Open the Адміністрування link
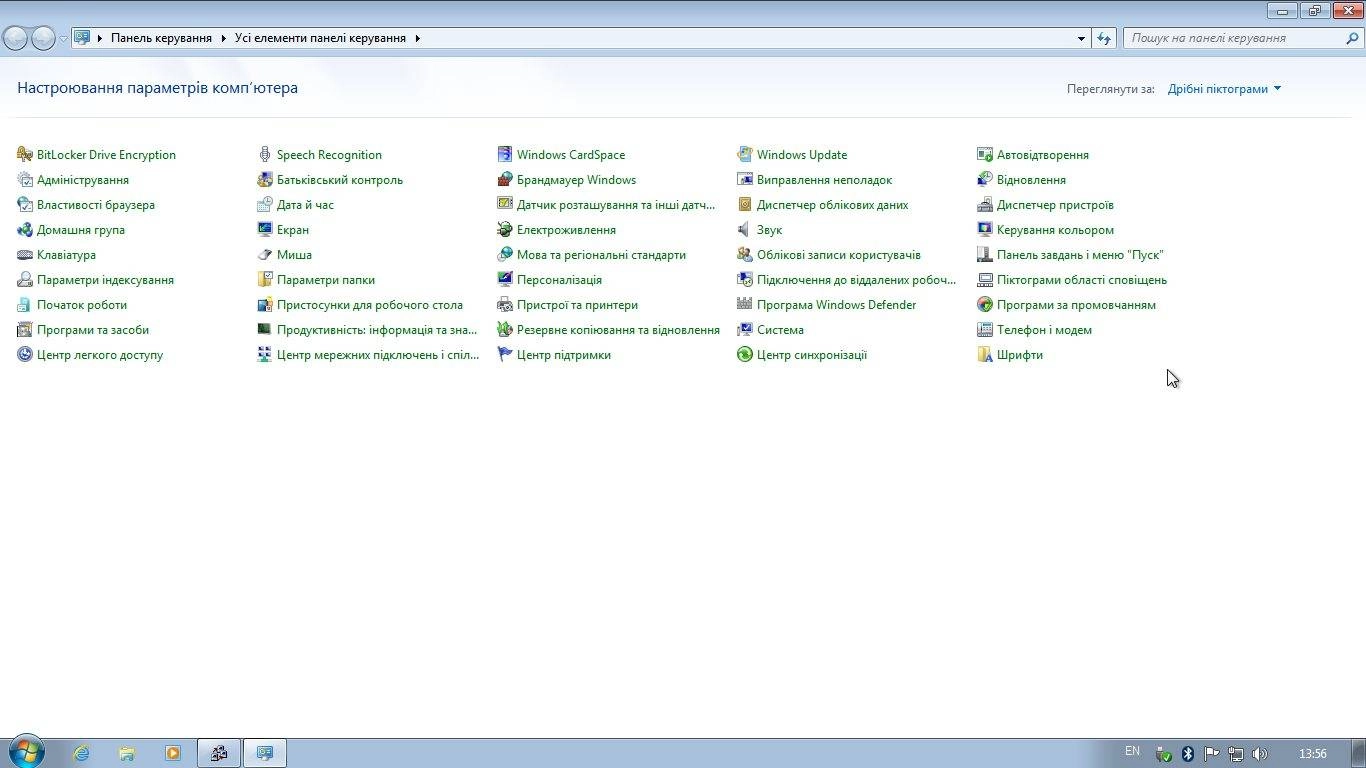This screenshot has height=768, width=1366. click(83, 180)
